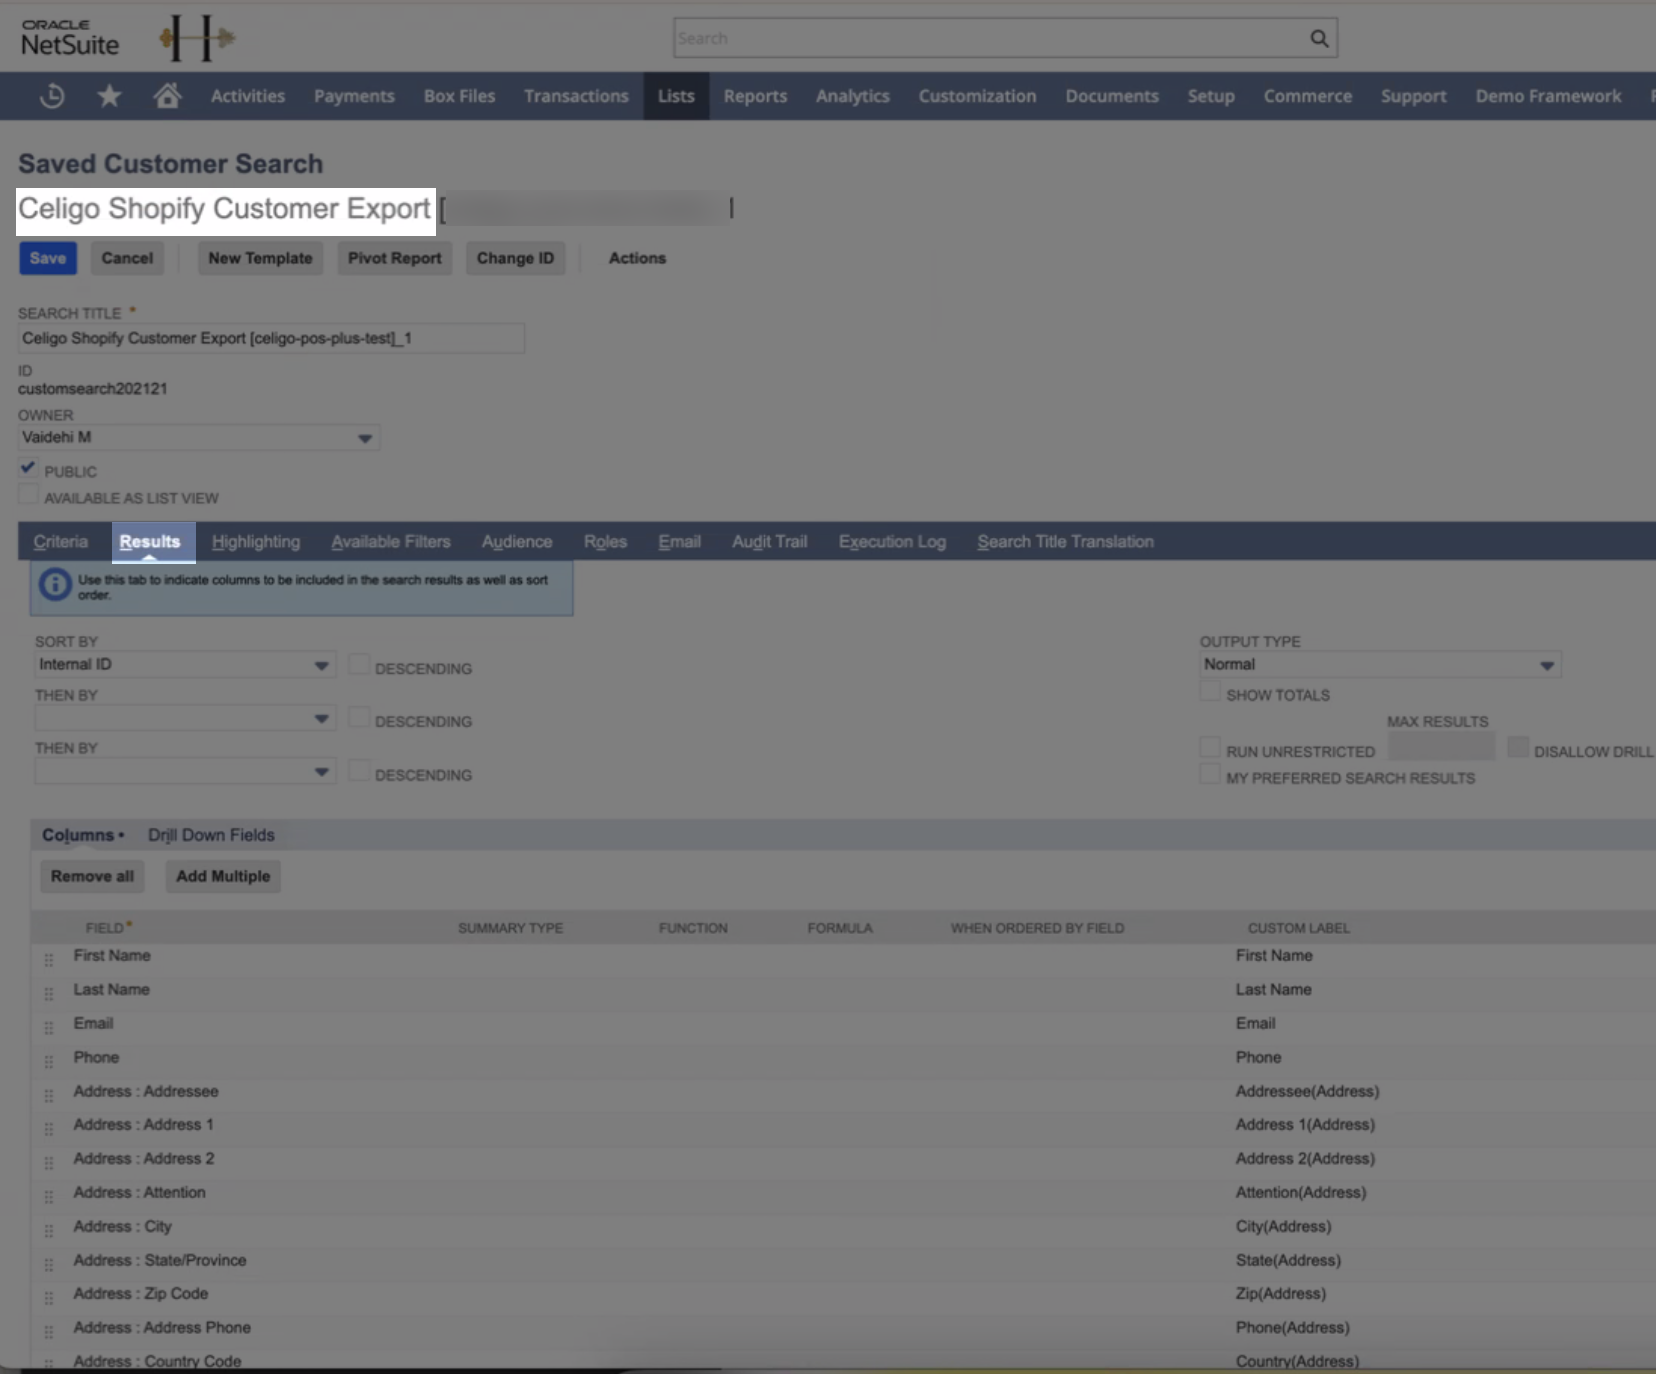The width and height of the screenshot is (1656, 1374).
Task: Click Remove all columns button
Action: tap(92, 876)
